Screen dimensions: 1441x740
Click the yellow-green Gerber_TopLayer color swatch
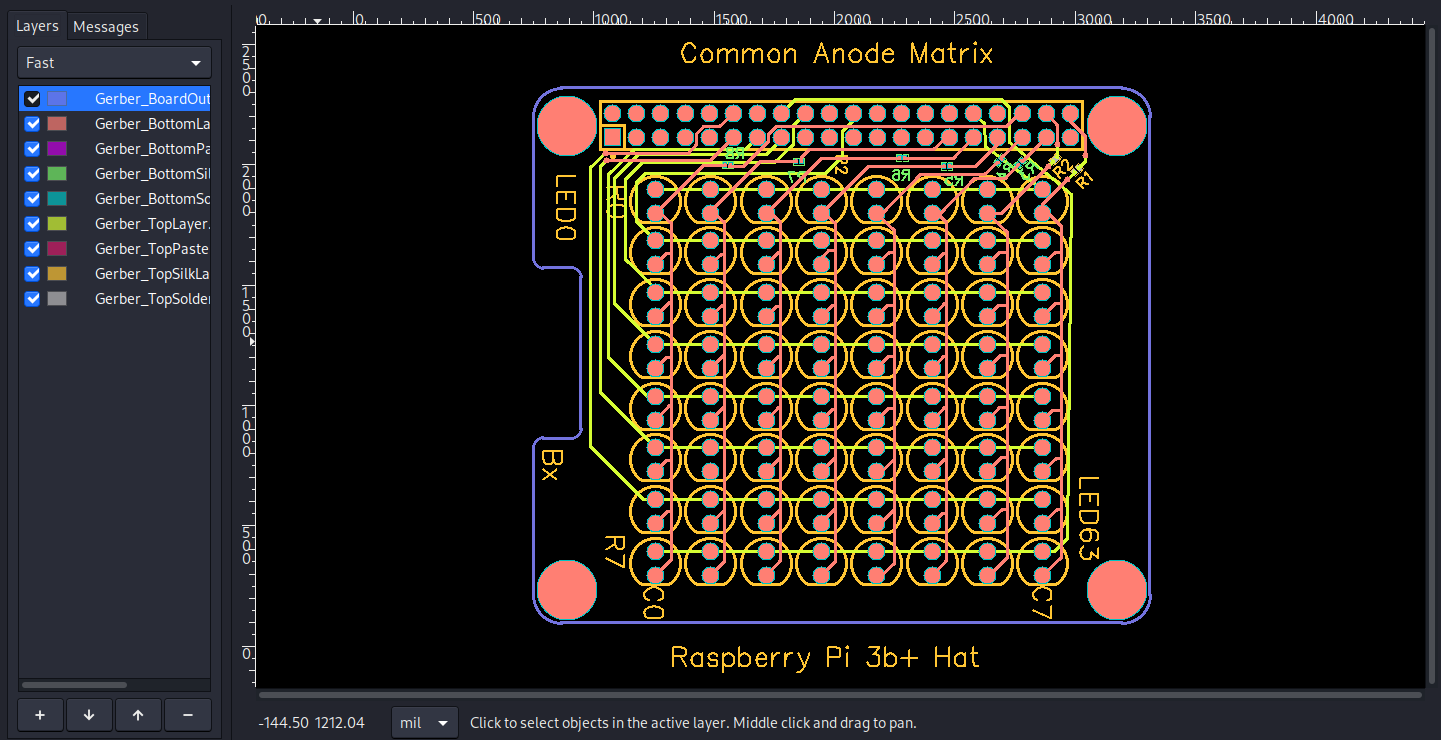click(x=57, y=224)
